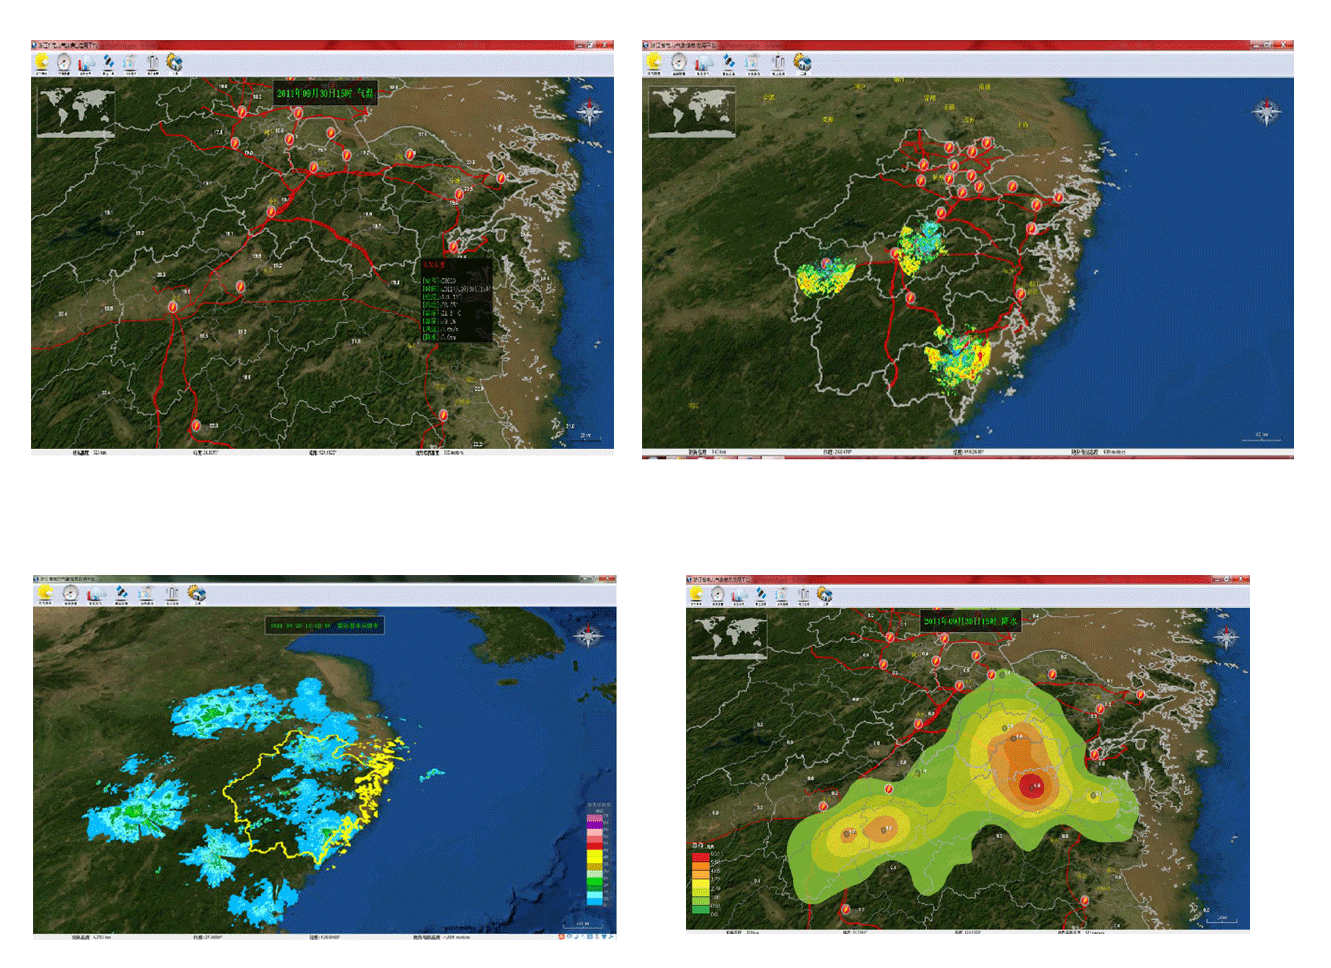
Task: Open the globe-and-house icon in the blue radar echo window
Action: [196, 594]
